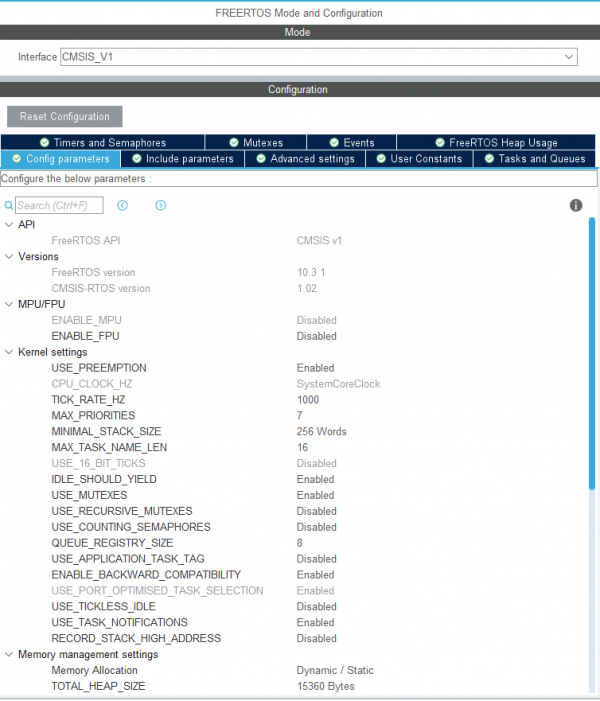Click the QUEUE_REGISTRY_SIZE parameter name

[112, 543]
